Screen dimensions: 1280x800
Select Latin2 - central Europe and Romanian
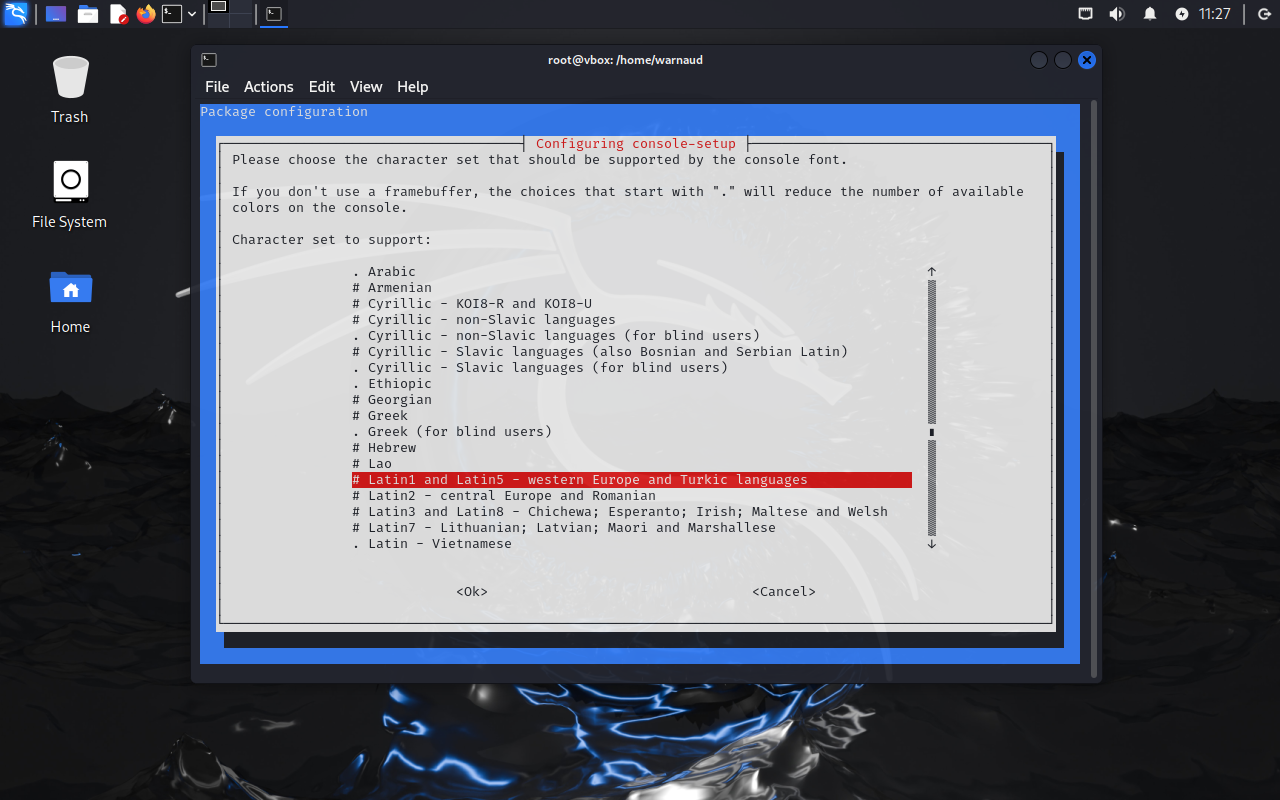point(511,496)
